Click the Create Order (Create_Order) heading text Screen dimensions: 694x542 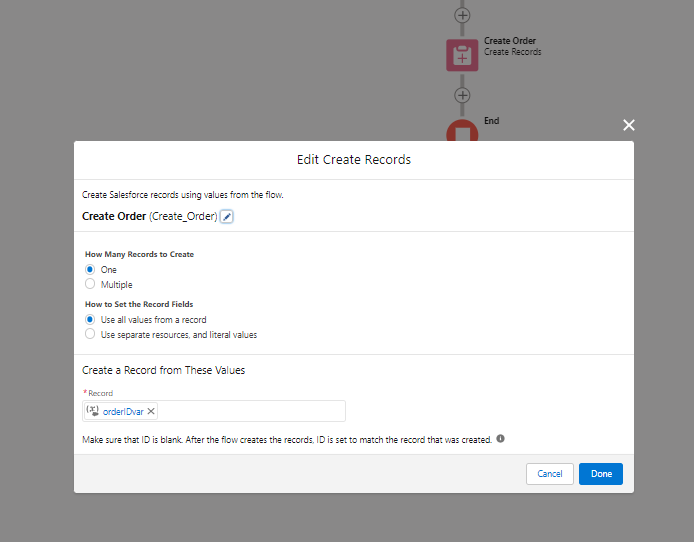pos(149,216)
